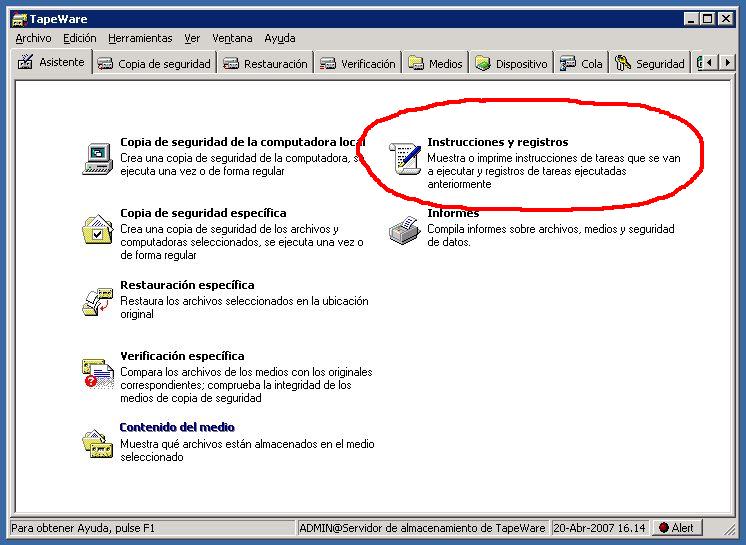The width and height of the screenshot is (746, 545).
Task: Click the Alert status bar entry
Action: (x=677, y=527)
